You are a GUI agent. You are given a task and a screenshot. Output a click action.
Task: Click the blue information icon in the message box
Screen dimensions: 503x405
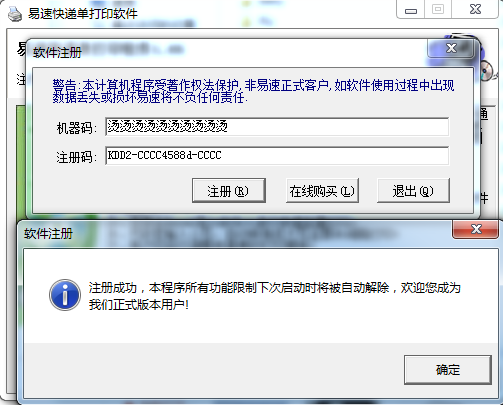coord(65,295)
